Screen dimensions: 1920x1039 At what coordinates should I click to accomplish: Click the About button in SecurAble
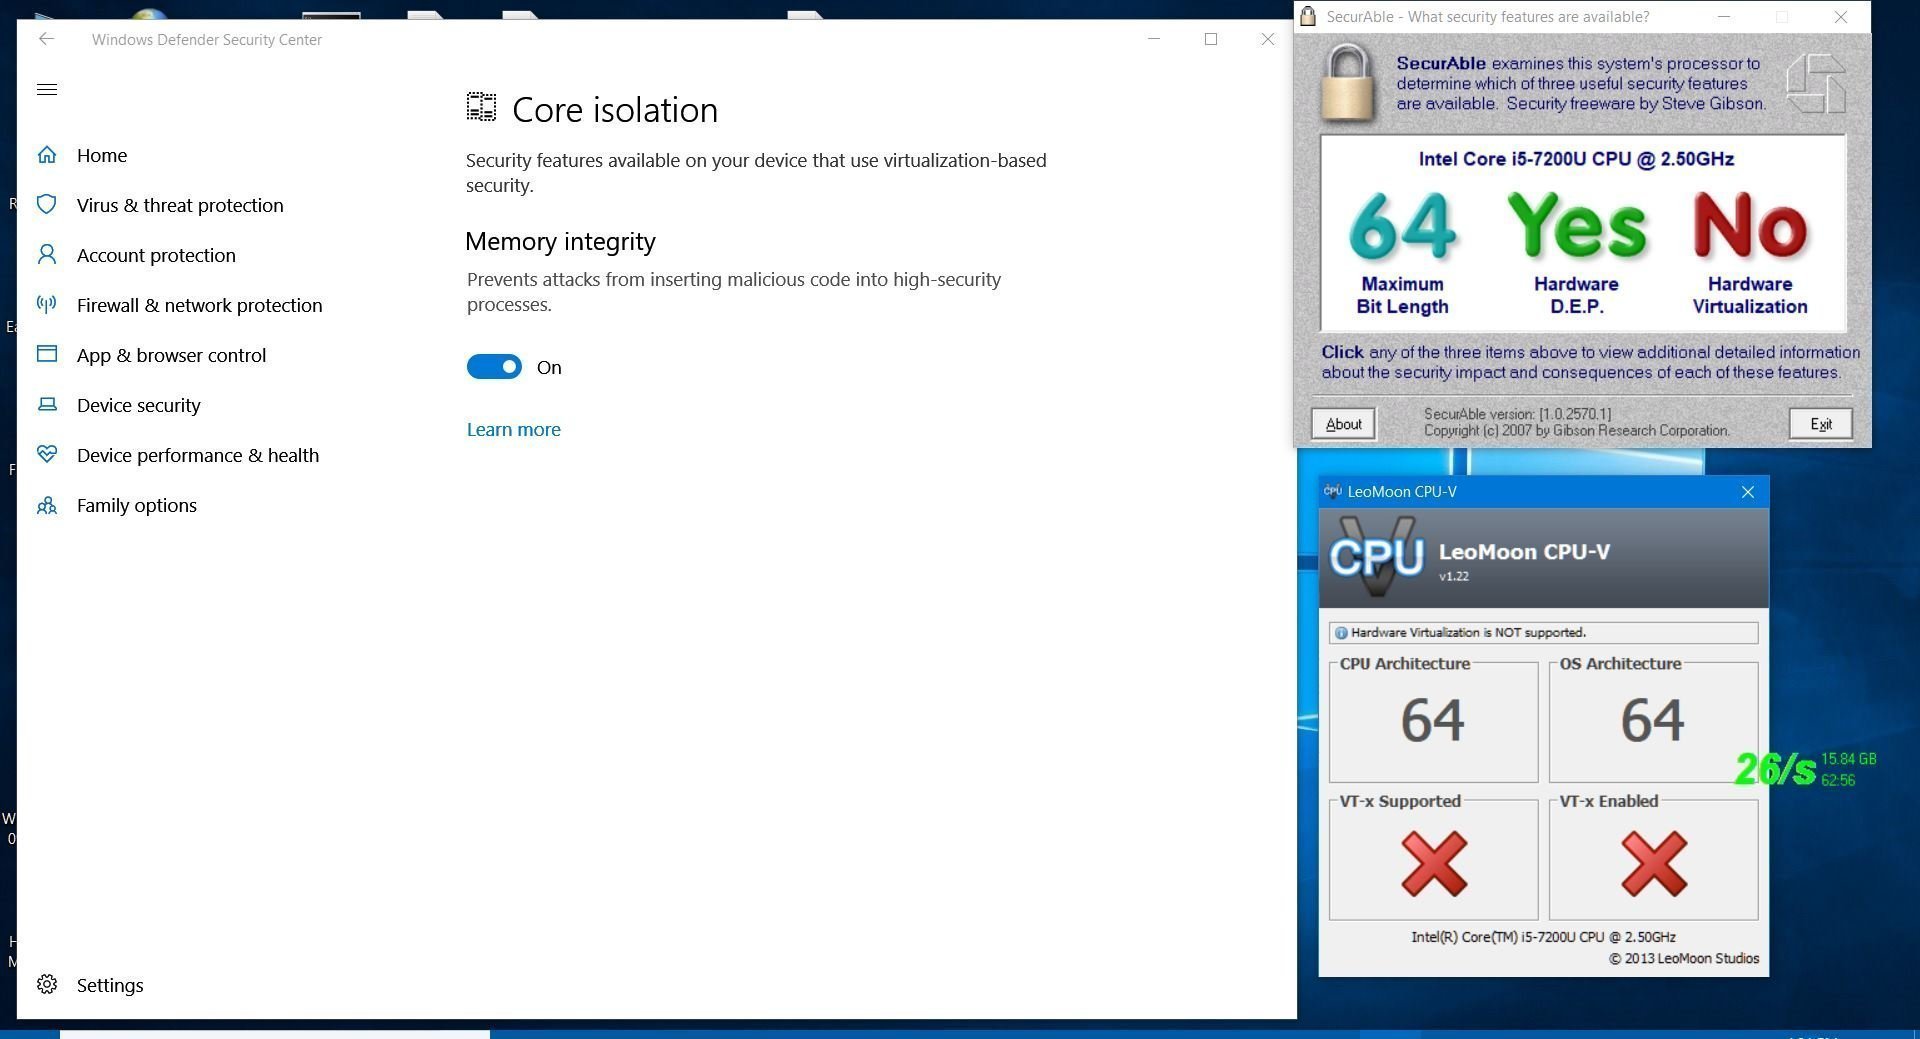click(x=1343, y=424)
